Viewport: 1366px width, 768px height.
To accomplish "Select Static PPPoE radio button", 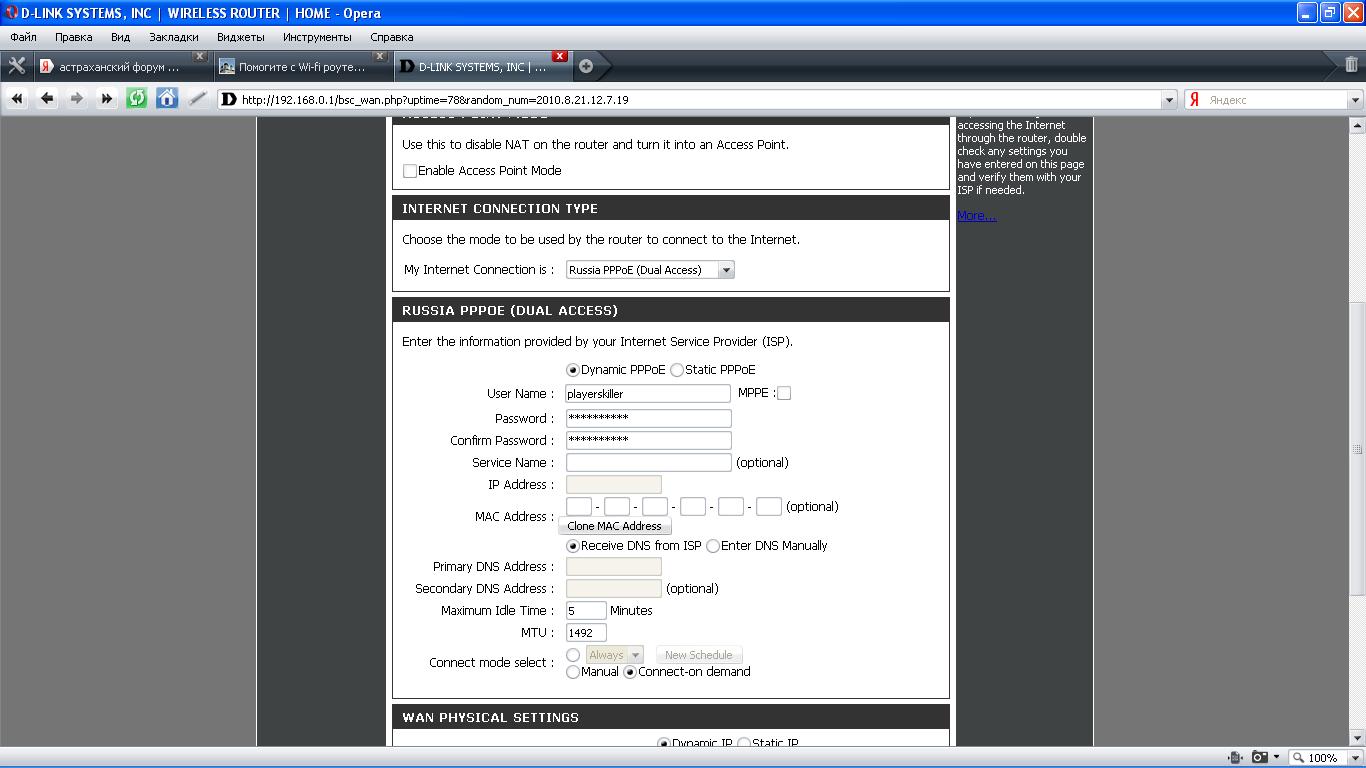I will [x=677, y=370].
